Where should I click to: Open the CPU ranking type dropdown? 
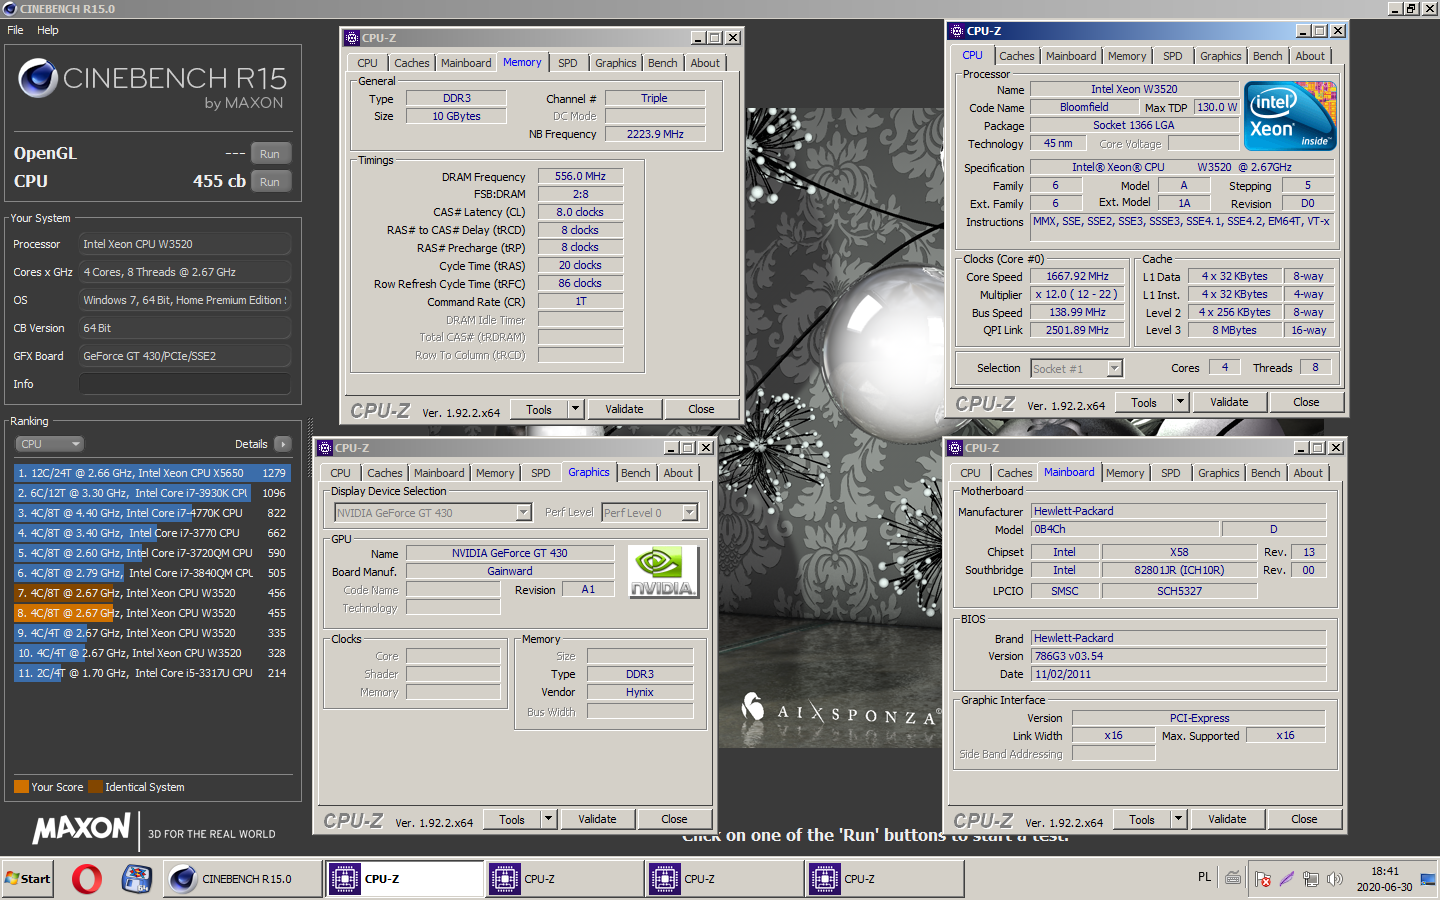[49, 444]
